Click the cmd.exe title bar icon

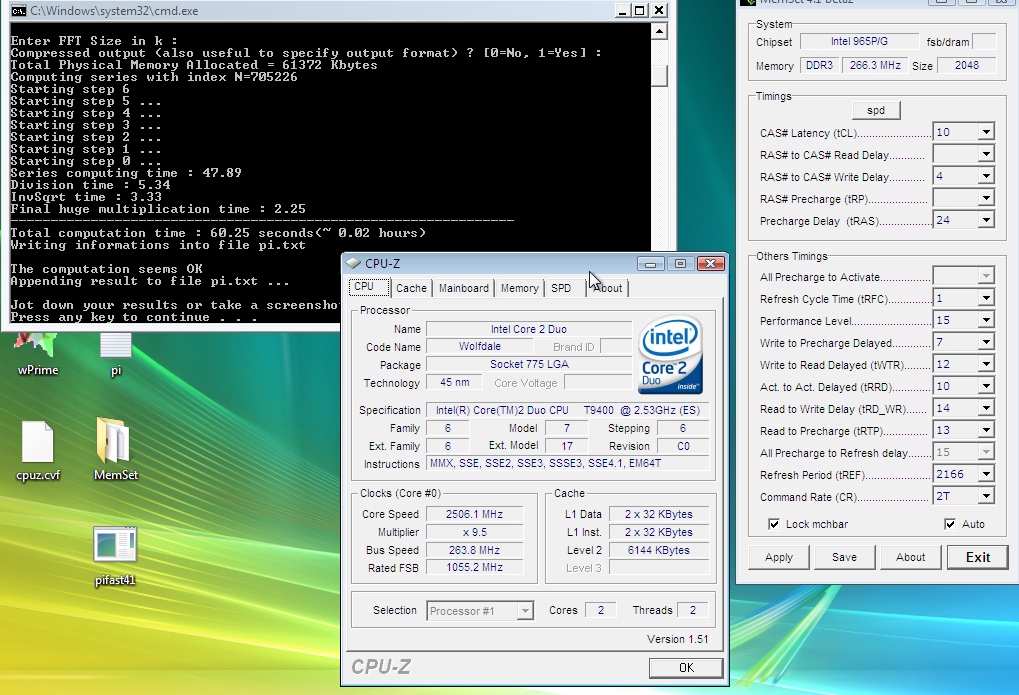point(18,10)
